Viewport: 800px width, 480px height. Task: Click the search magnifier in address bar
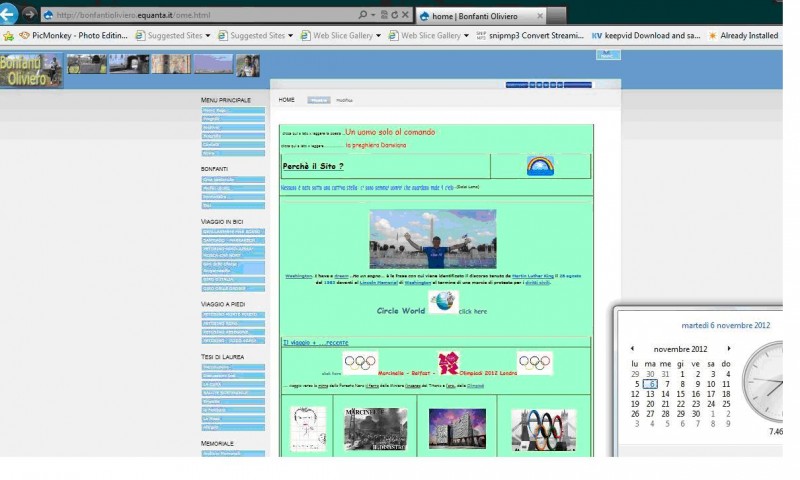click(x=362, y=15)
